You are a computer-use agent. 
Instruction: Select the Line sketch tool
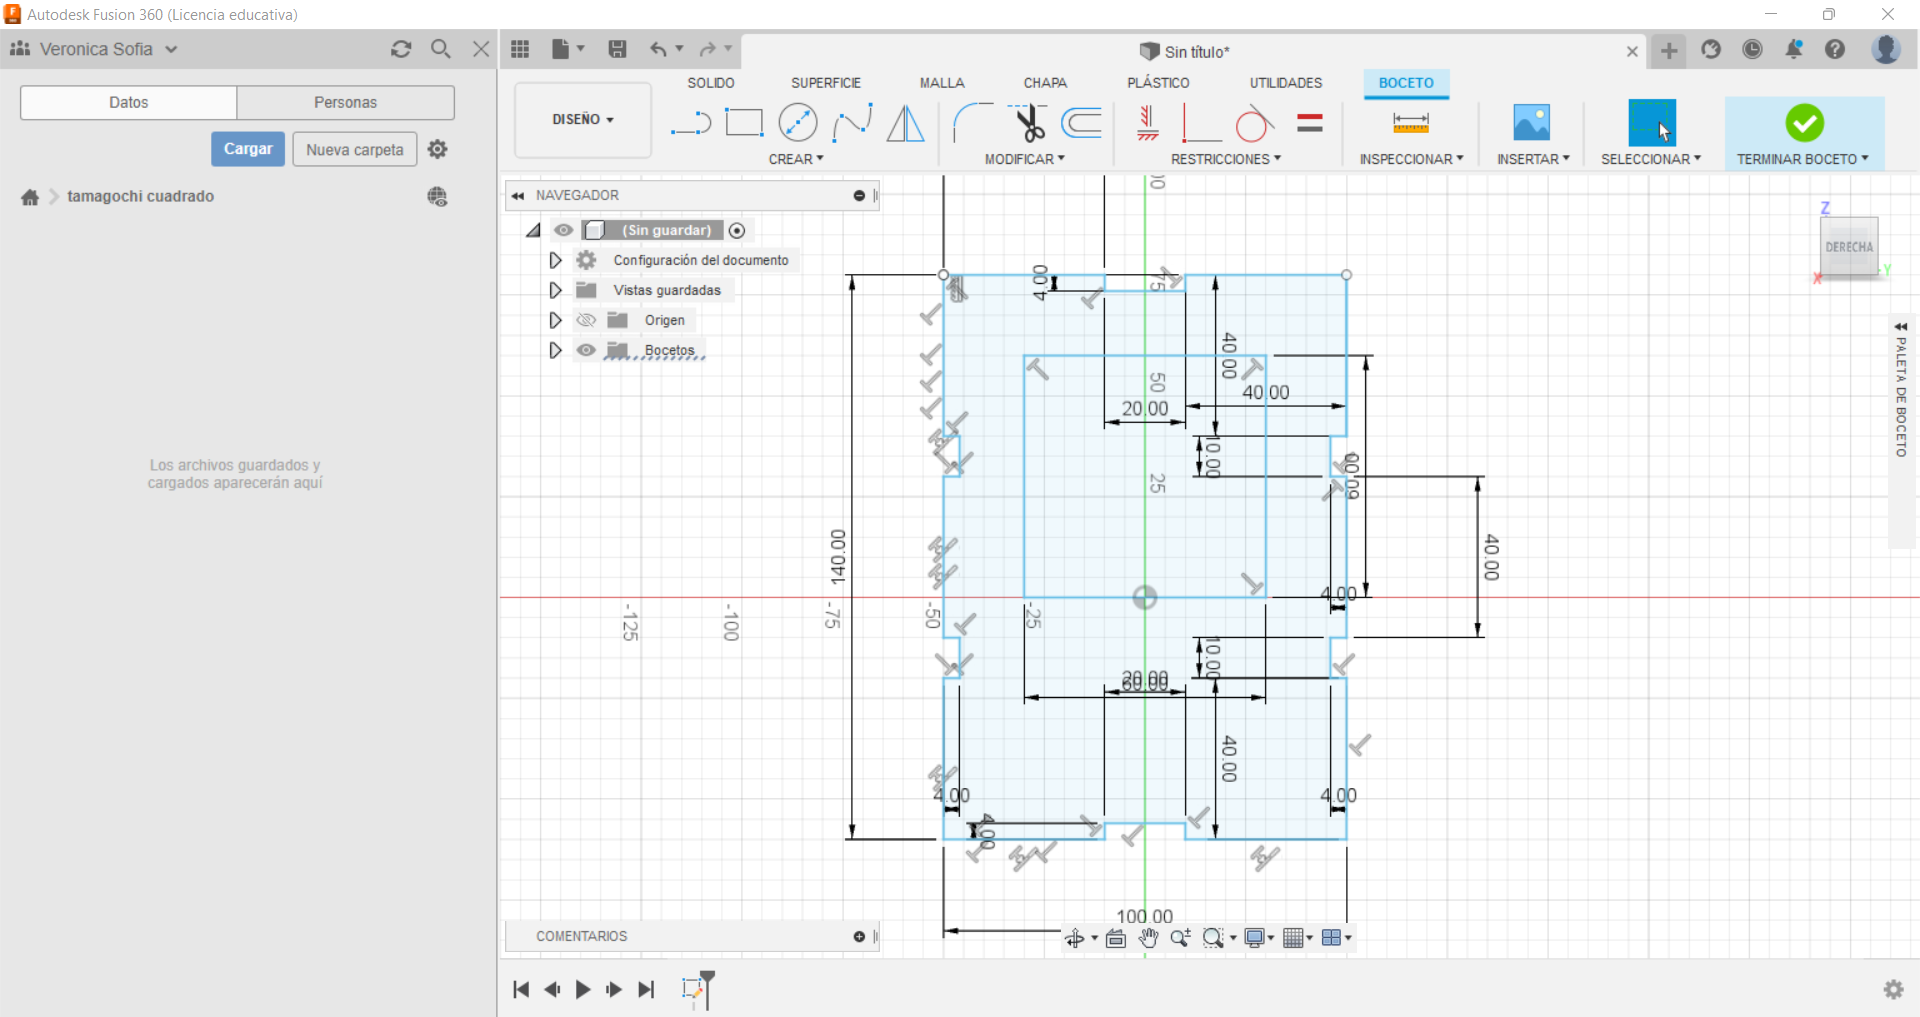[690, 123]
